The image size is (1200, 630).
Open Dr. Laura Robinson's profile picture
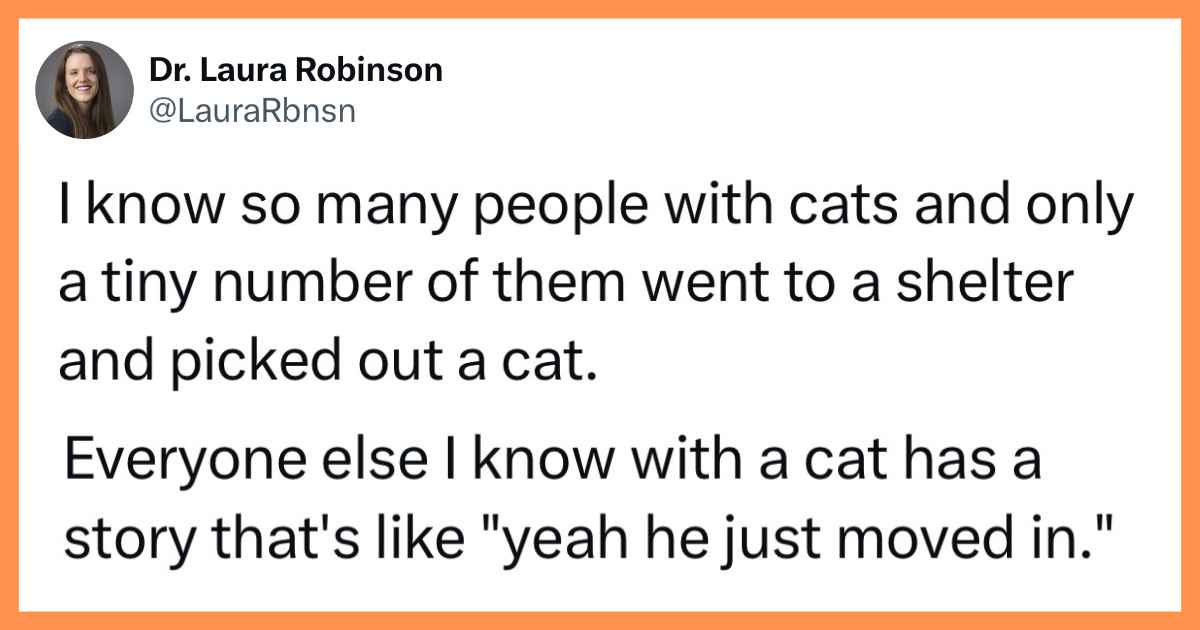[x=84, y=90]
